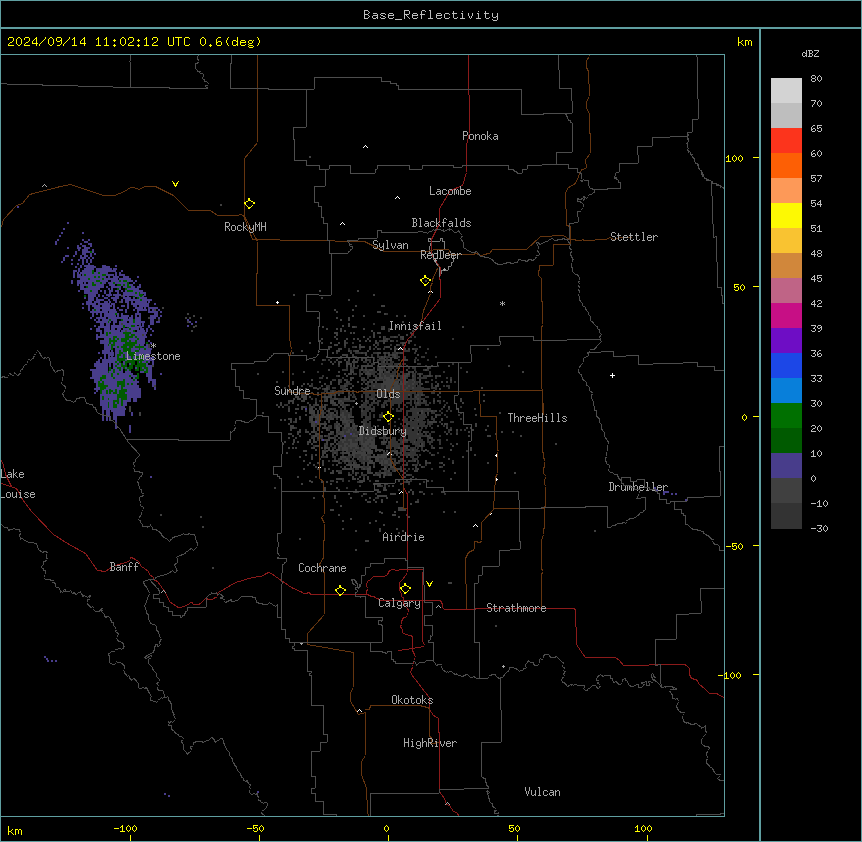Click the Limestone label on the map
The width and height of the screenshot is (862, 842).
coord(153,356)
